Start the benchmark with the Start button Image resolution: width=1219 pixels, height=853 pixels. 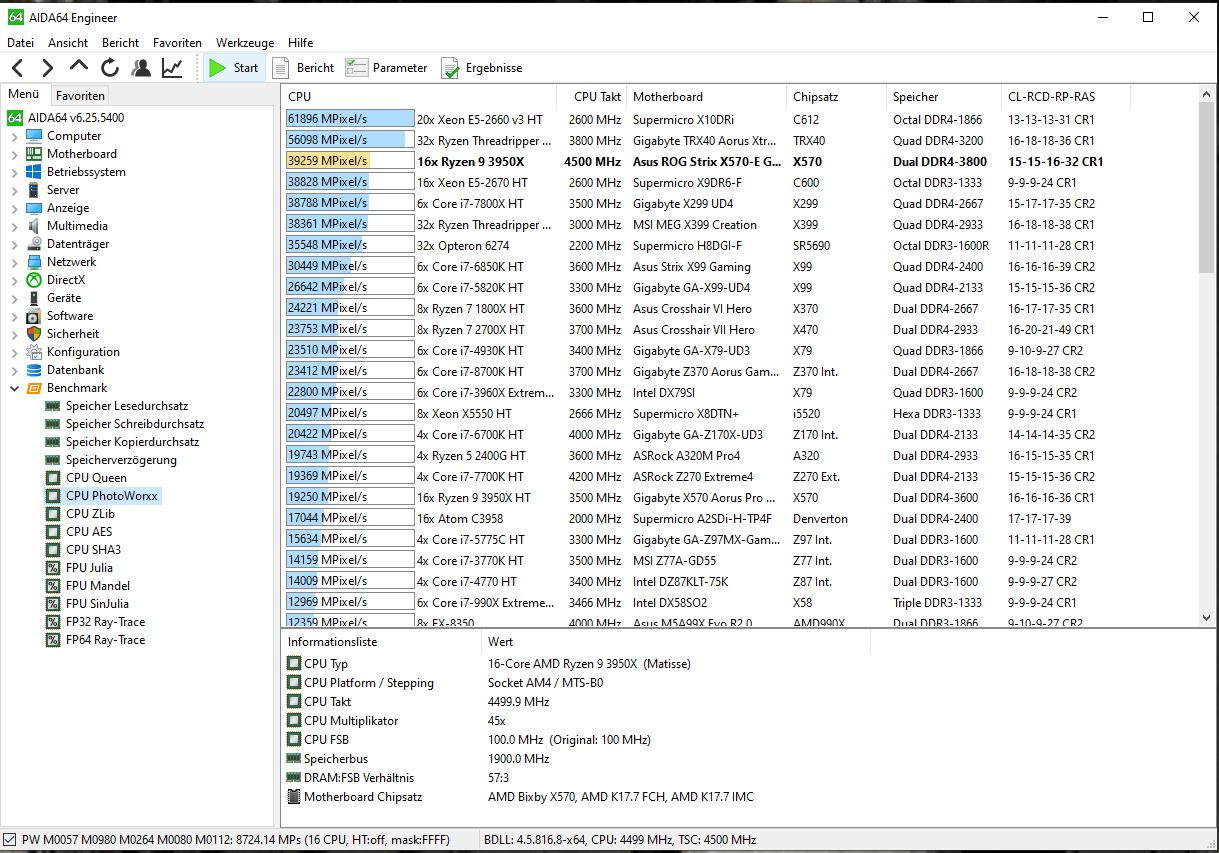click(x=234, y=68)
